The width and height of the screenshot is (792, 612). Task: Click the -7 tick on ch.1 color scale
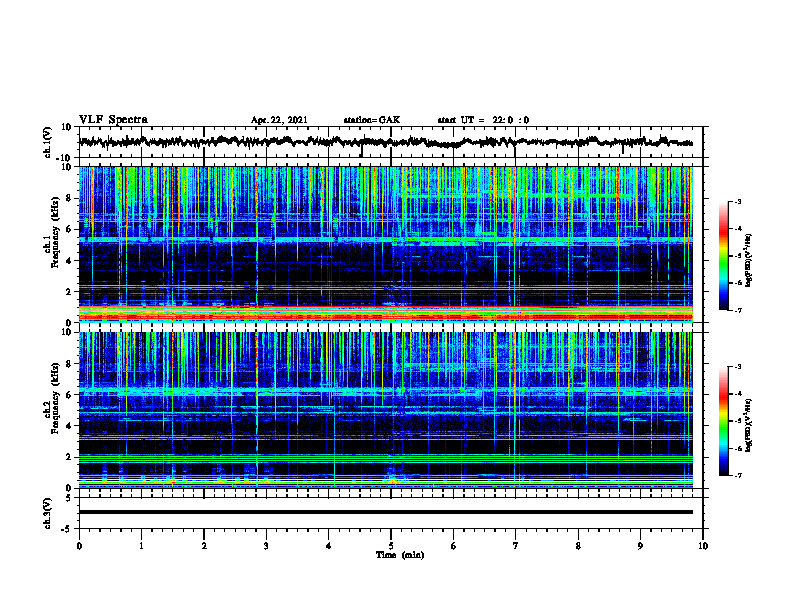point(737,310)
